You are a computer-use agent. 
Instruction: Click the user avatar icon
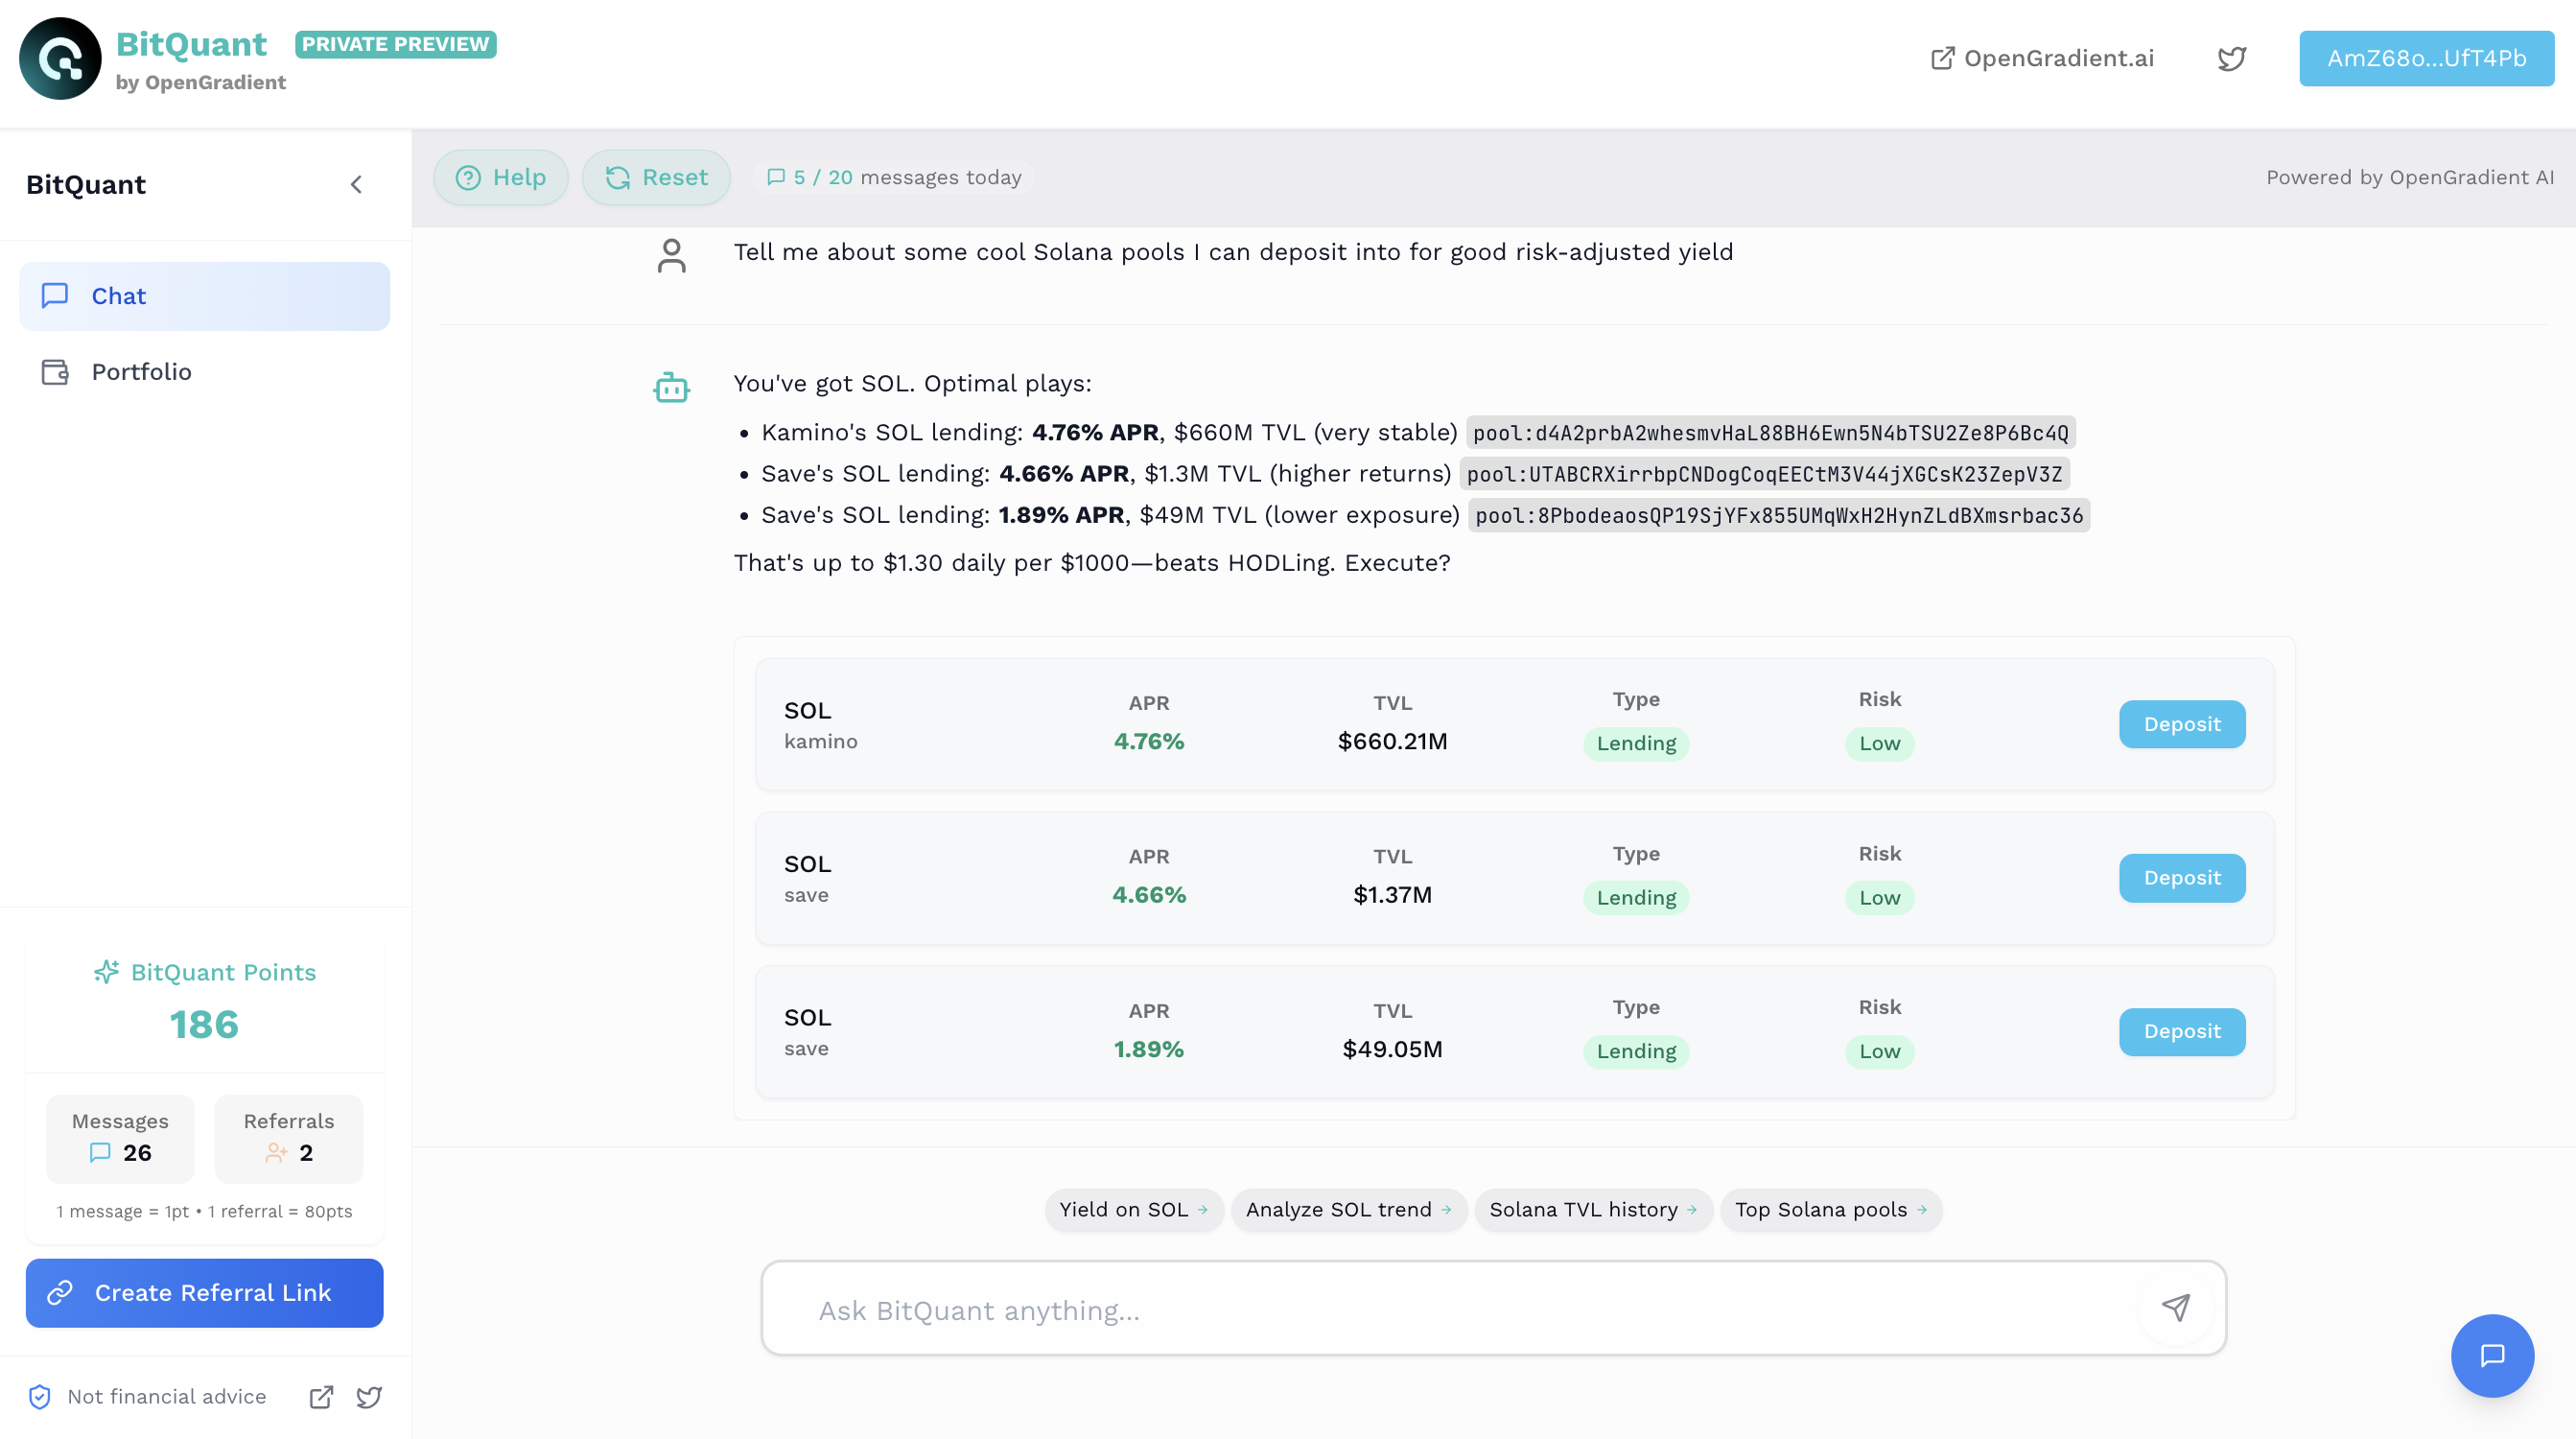pyautogui.click(x=671, y=255)
